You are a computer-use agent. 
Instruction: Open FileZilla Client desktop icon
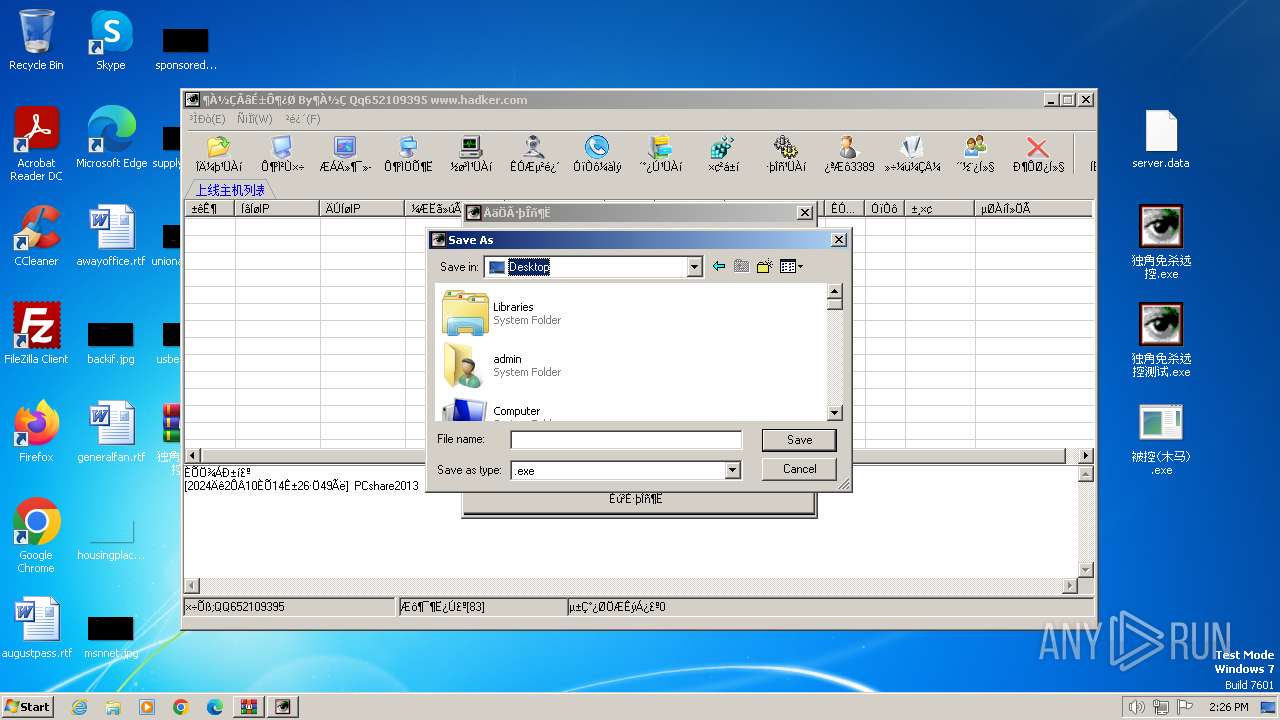pos(36,334)
